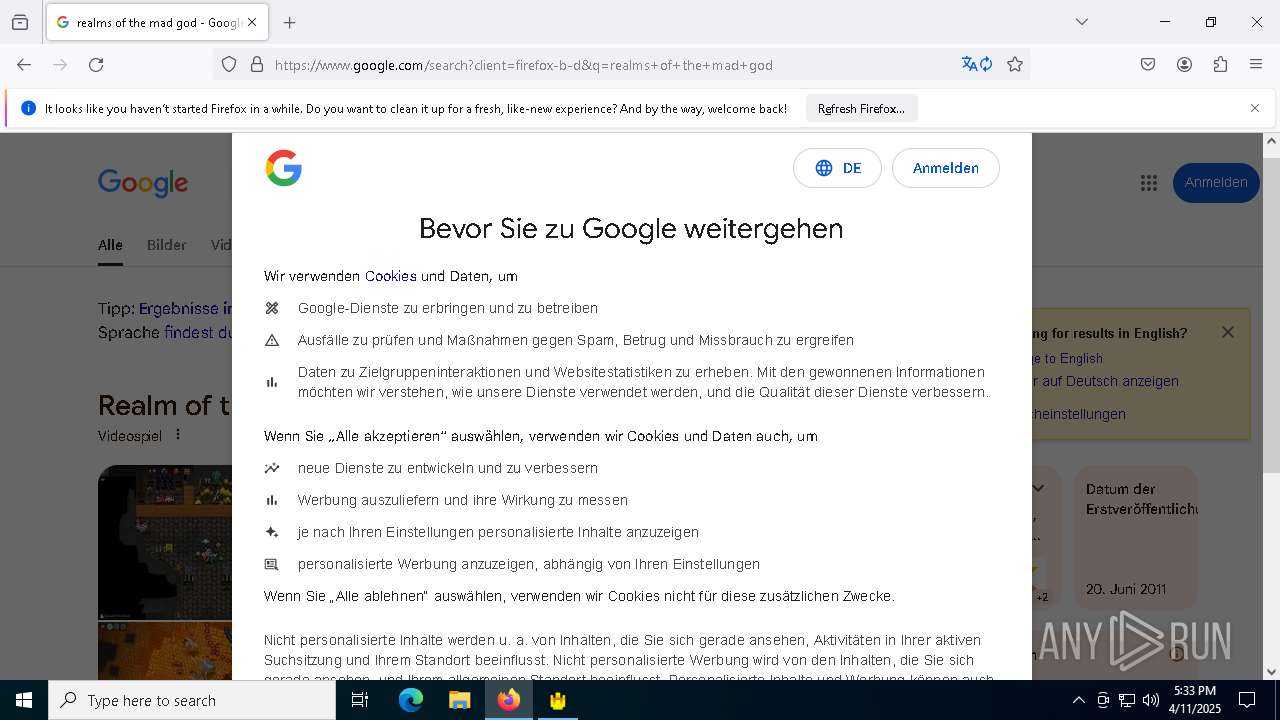Viewport: 1280px width, 720px height.
Task: Open Windows notification center
Action: pos(1247,700)
